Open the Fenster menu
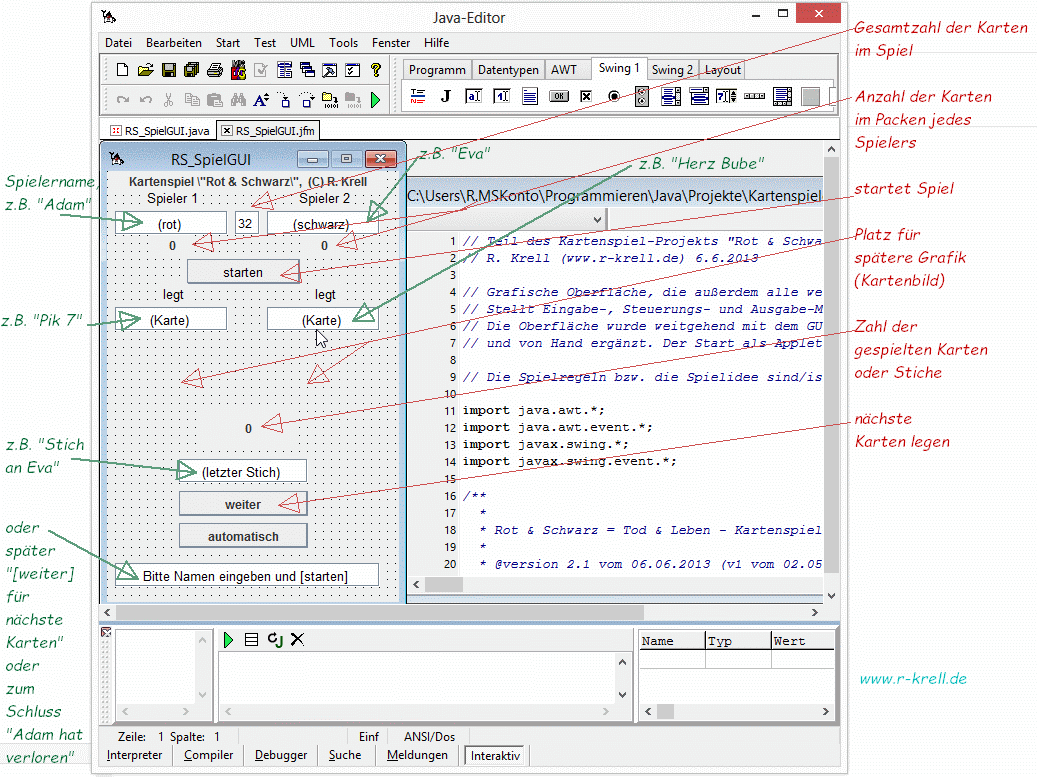The image size is (1037, 777). point(390,43)
